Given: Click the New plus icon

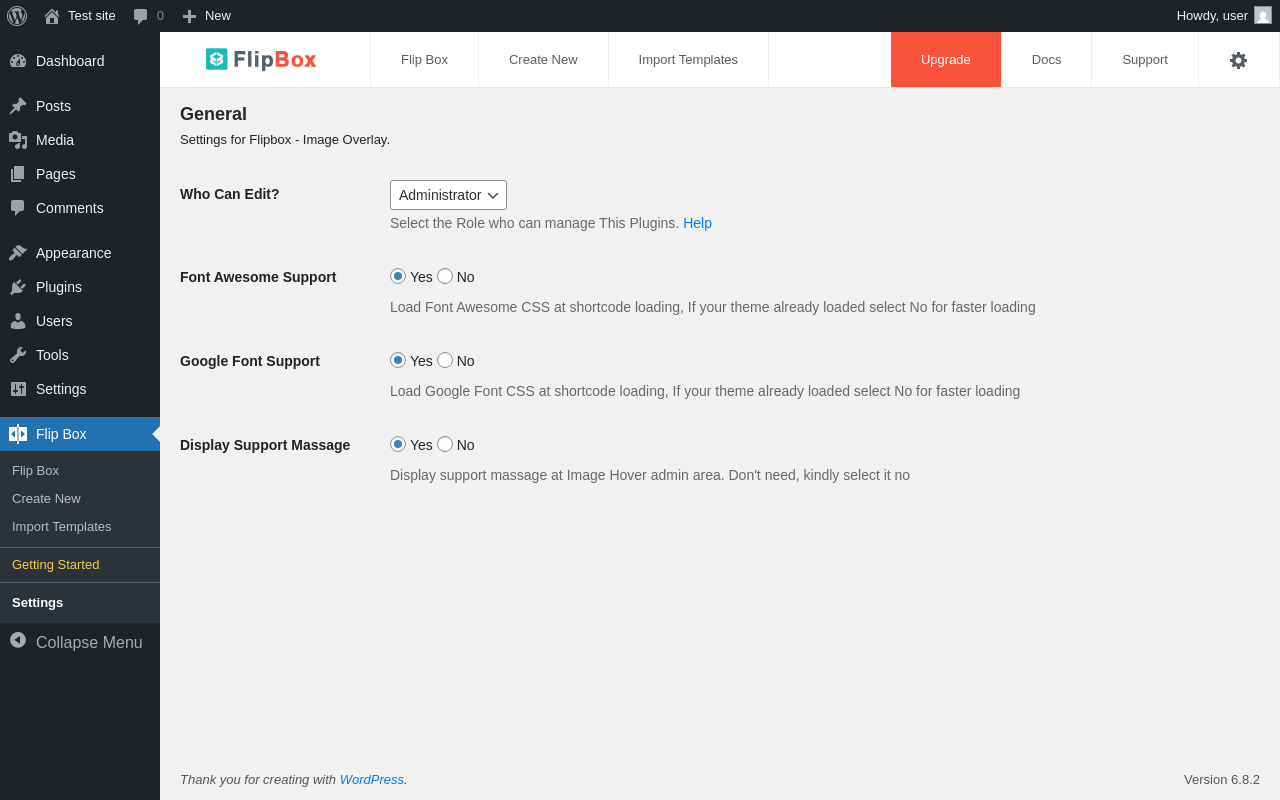Looking at the screenshot, I should (x=189, y=16).
